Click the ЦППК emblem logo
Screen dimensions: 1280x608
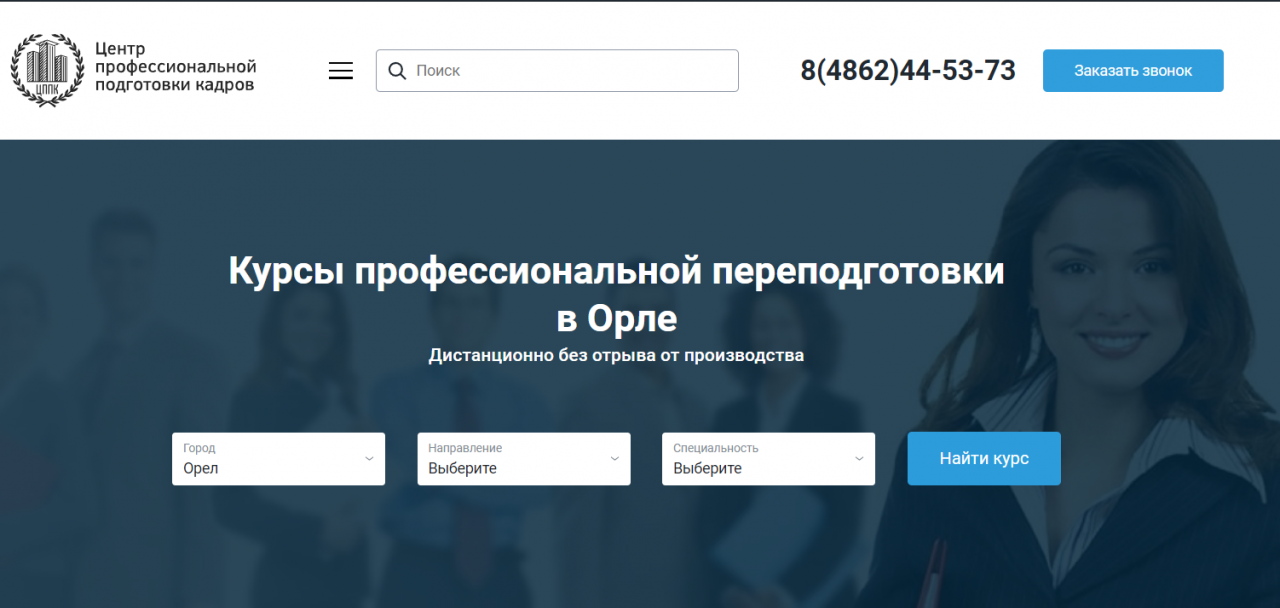click(46, 70)
